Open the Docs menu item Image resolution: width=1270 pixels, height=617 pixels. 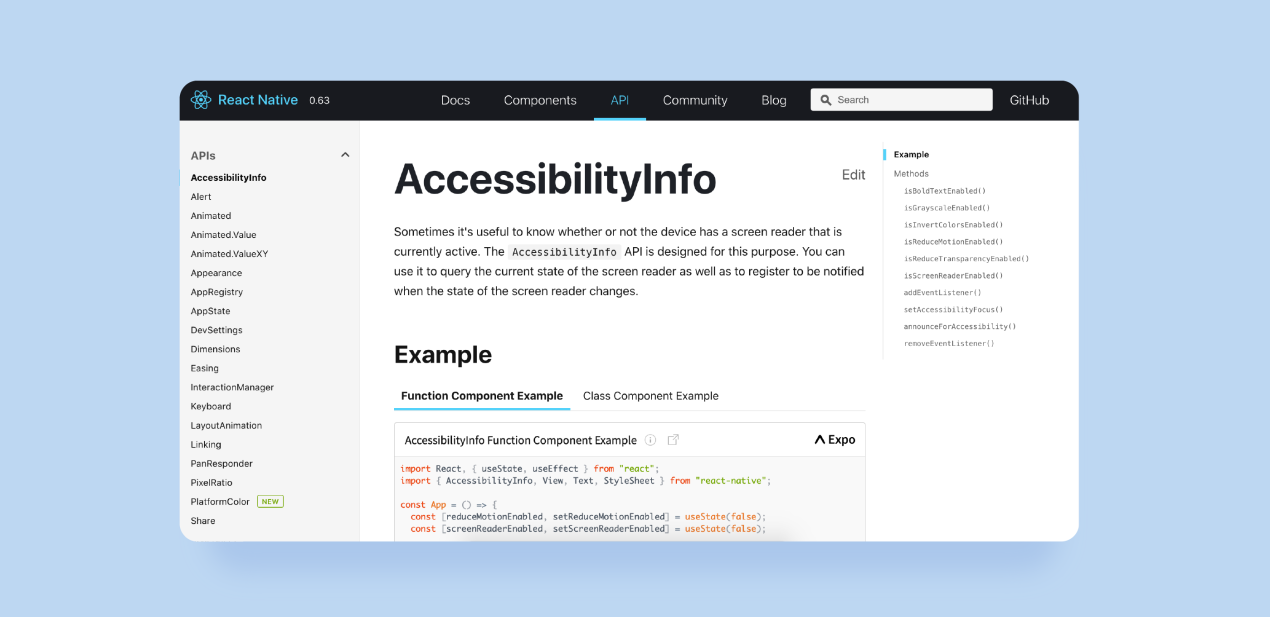point(455,100)
